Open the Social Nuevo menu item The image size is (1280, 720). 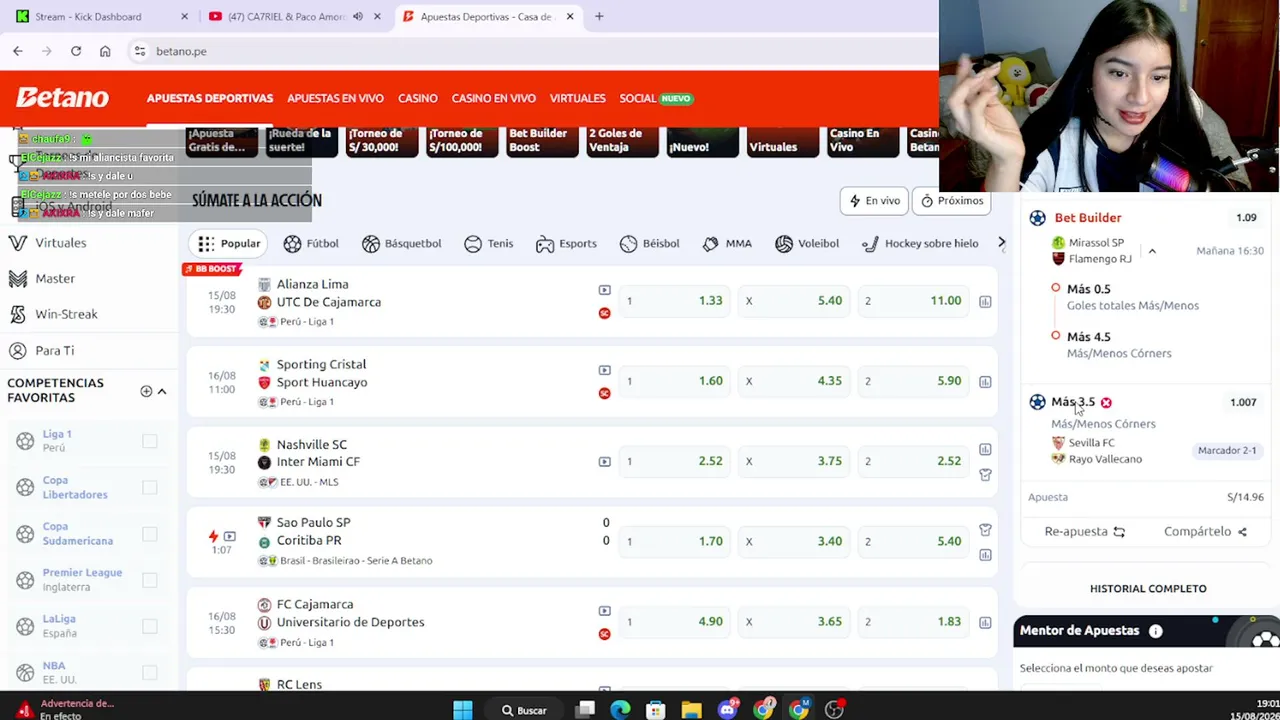pyautogui.click(x=656, y=98)
